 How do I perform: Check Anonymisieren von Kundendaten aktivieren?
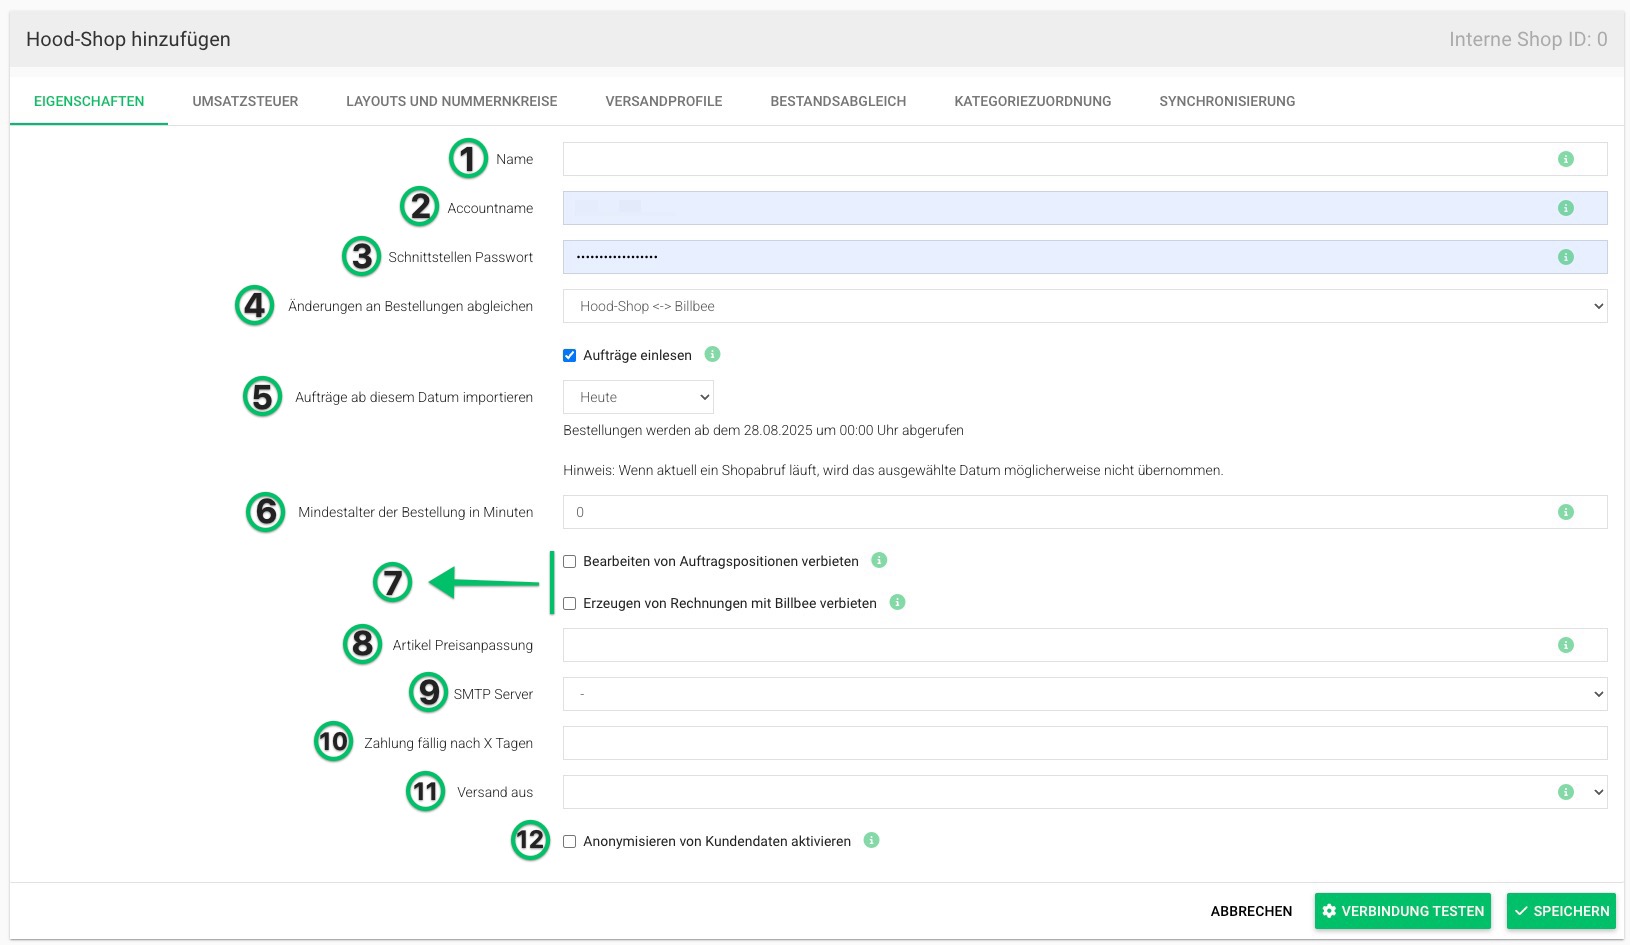pos(569,841)
